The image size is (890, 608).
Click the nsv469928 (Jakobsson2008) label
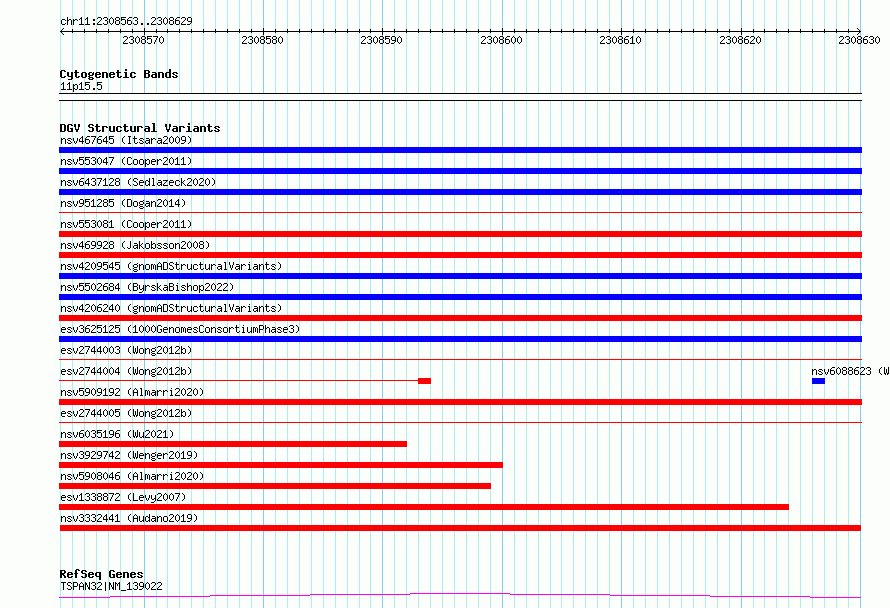(135, 245)
